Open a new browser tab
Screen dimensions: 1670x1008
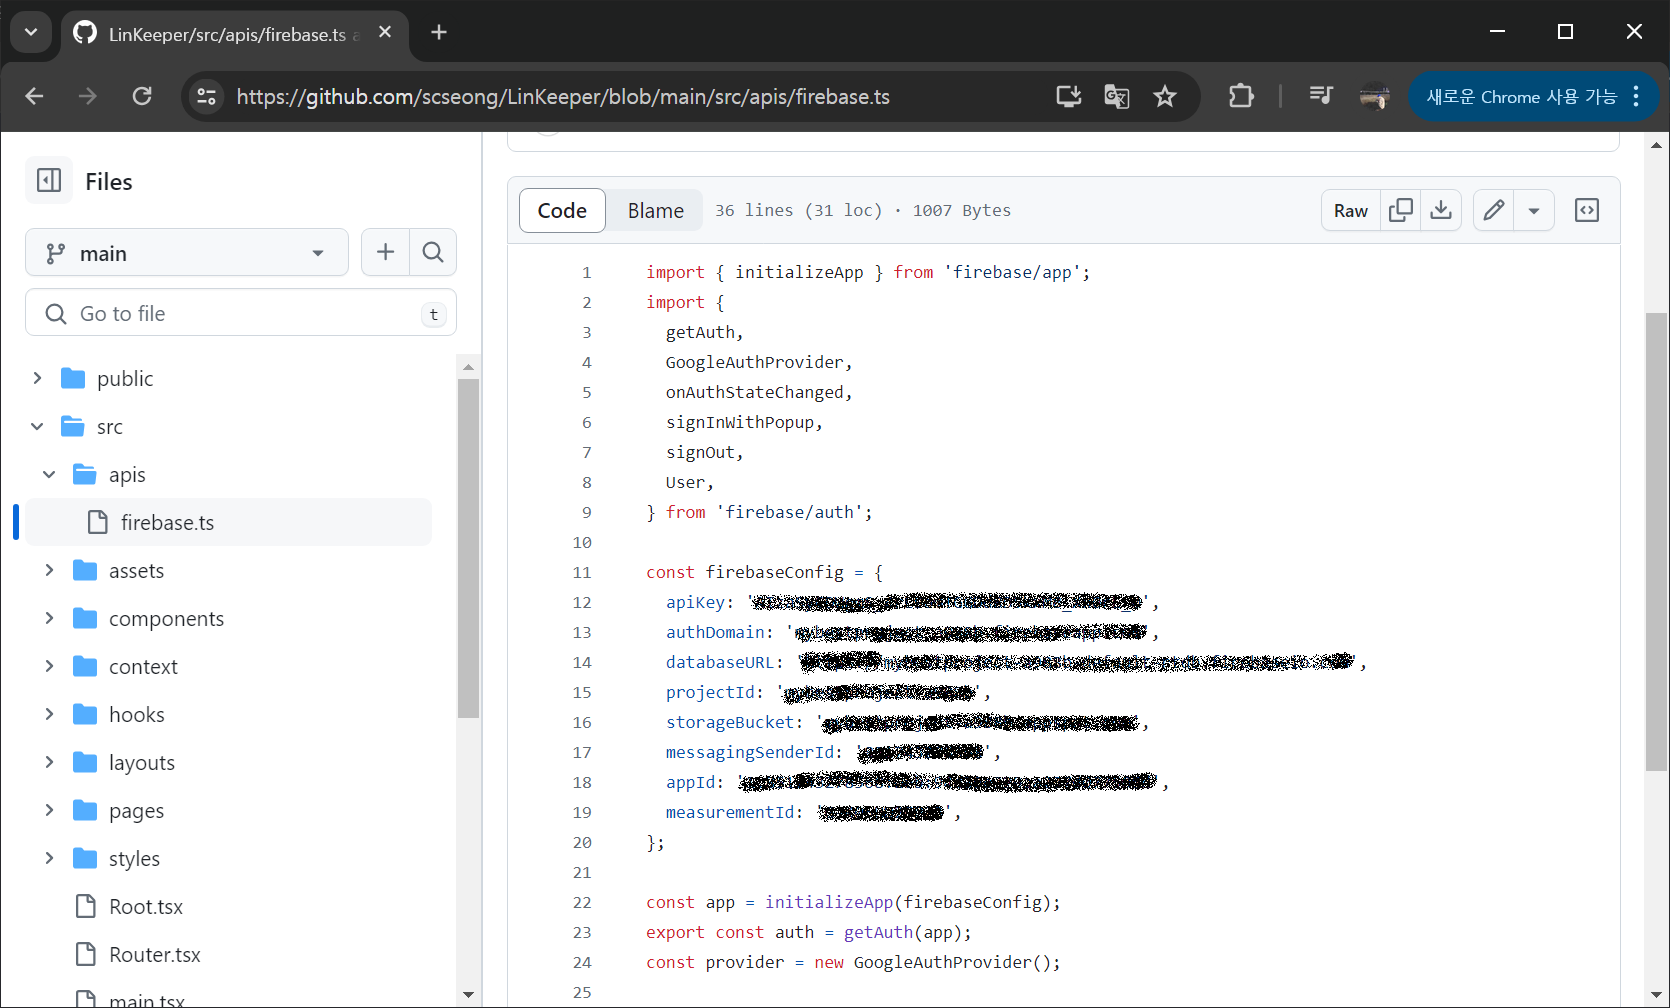pos(439,32)
